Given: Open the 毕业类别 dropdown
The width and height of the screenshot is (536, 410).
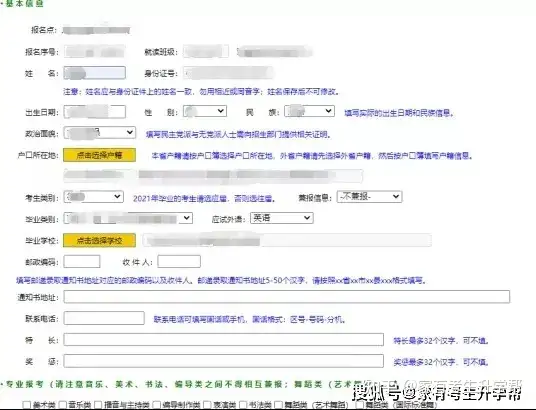Looking at the screenshot, I should 128,218.
